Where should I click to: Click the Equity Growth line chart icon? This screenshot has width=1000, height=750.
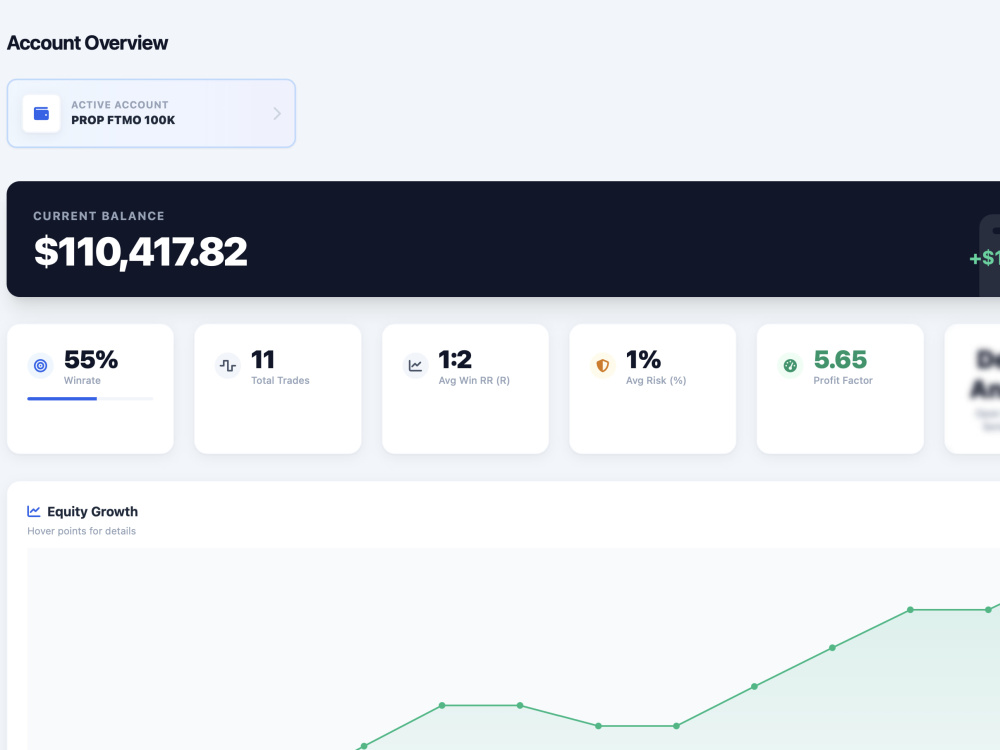[34, 511]
